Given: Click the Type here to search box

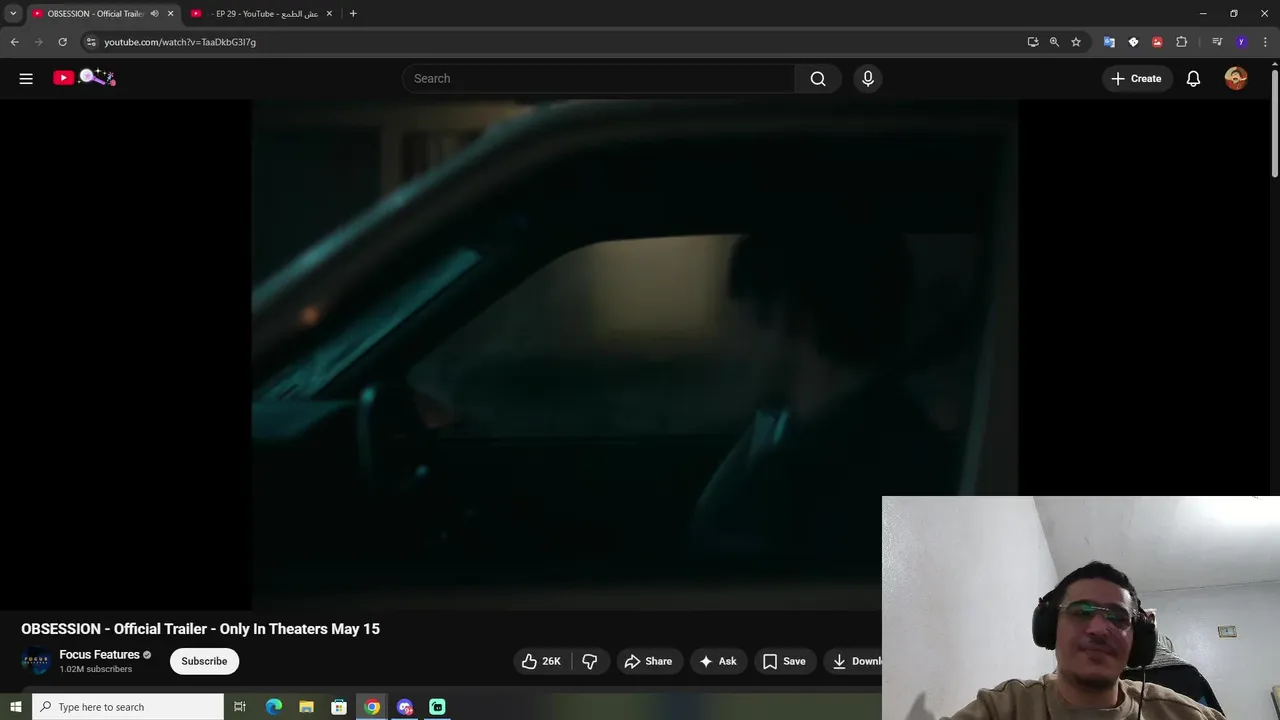Looking at the screenshot, I should [128, 707].
